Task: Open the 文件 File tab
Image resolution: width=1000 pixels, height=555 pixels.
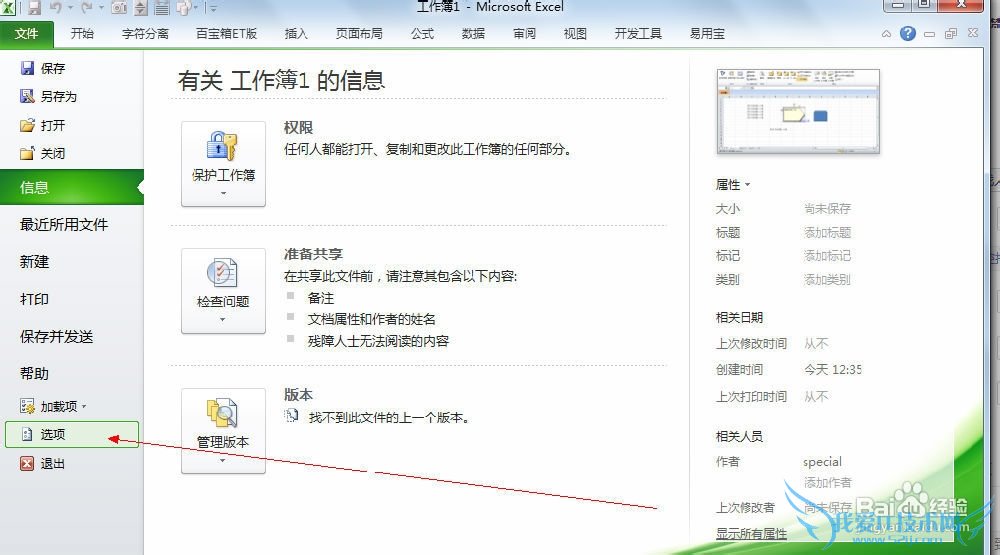Action: pos(26,34)
